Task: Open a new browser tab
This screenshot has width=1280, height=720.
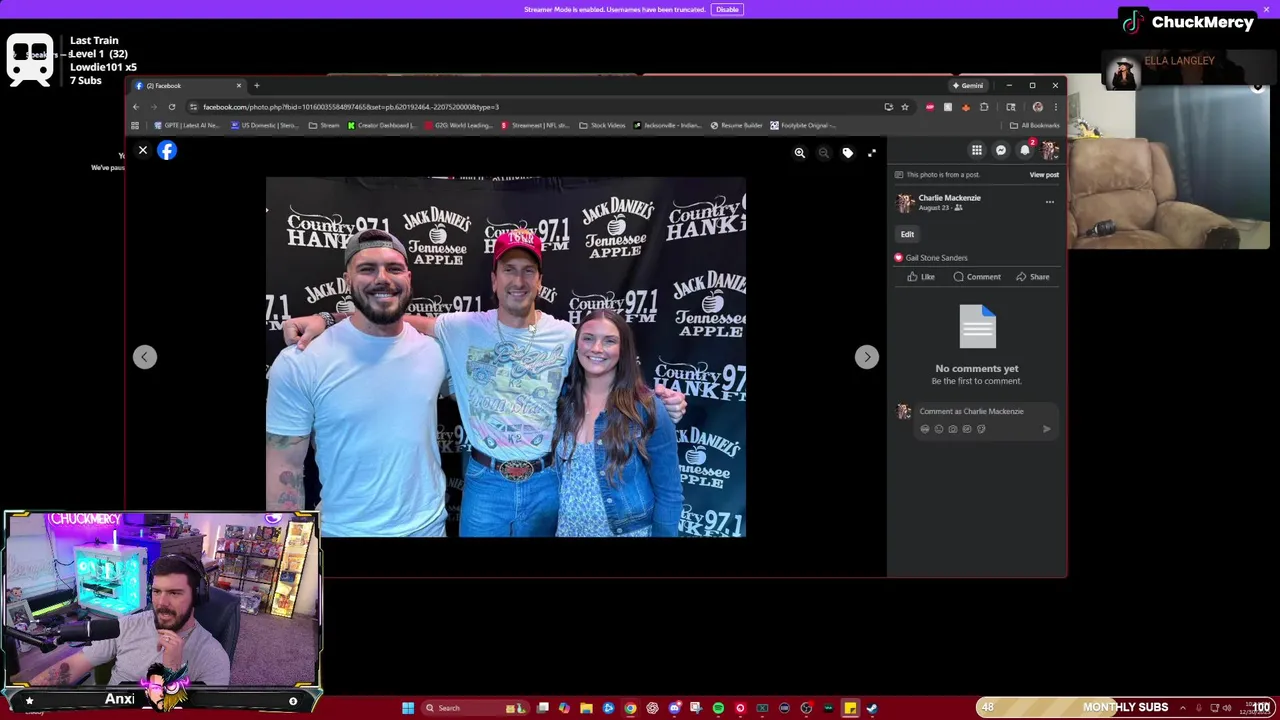Action: [x=257, y=86]
